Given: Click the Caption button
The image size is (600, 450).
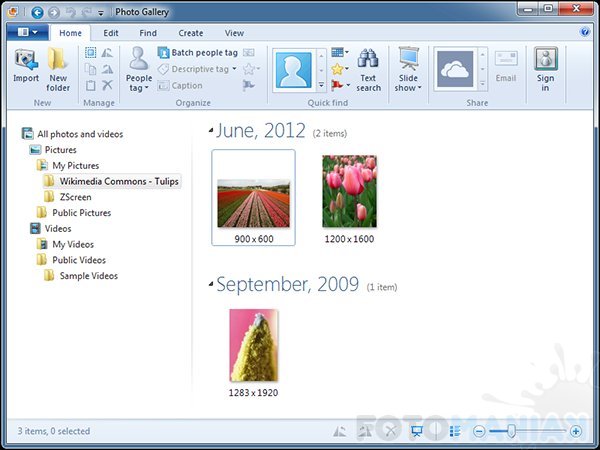Looking at the screenshot, I should [x=180, y=85].
